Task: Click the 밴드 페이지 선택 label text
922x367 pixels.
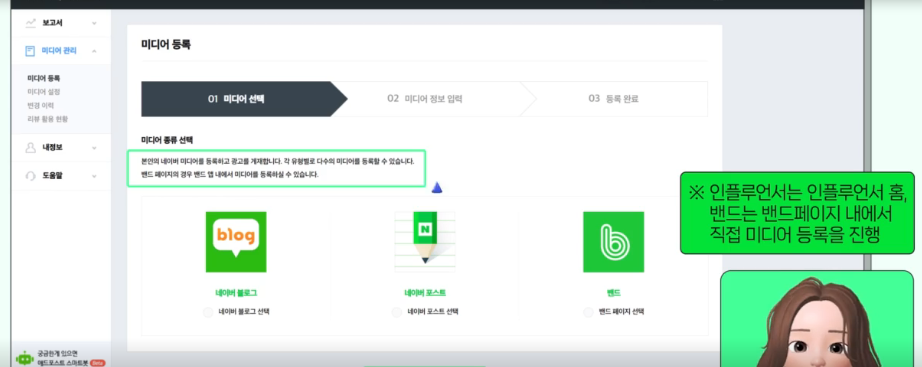Action: (621, 312)
